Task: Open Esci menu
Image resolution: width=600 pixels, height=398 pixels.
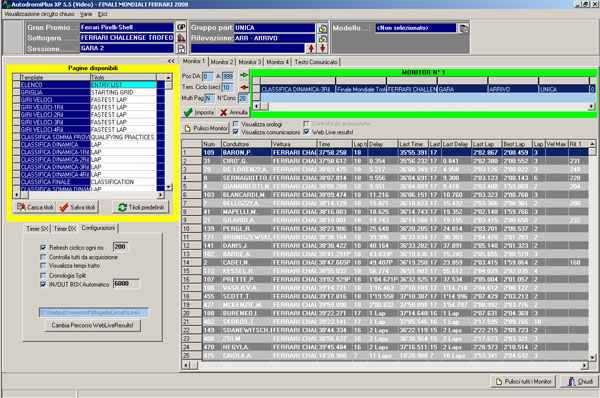Action: point(103,14)
